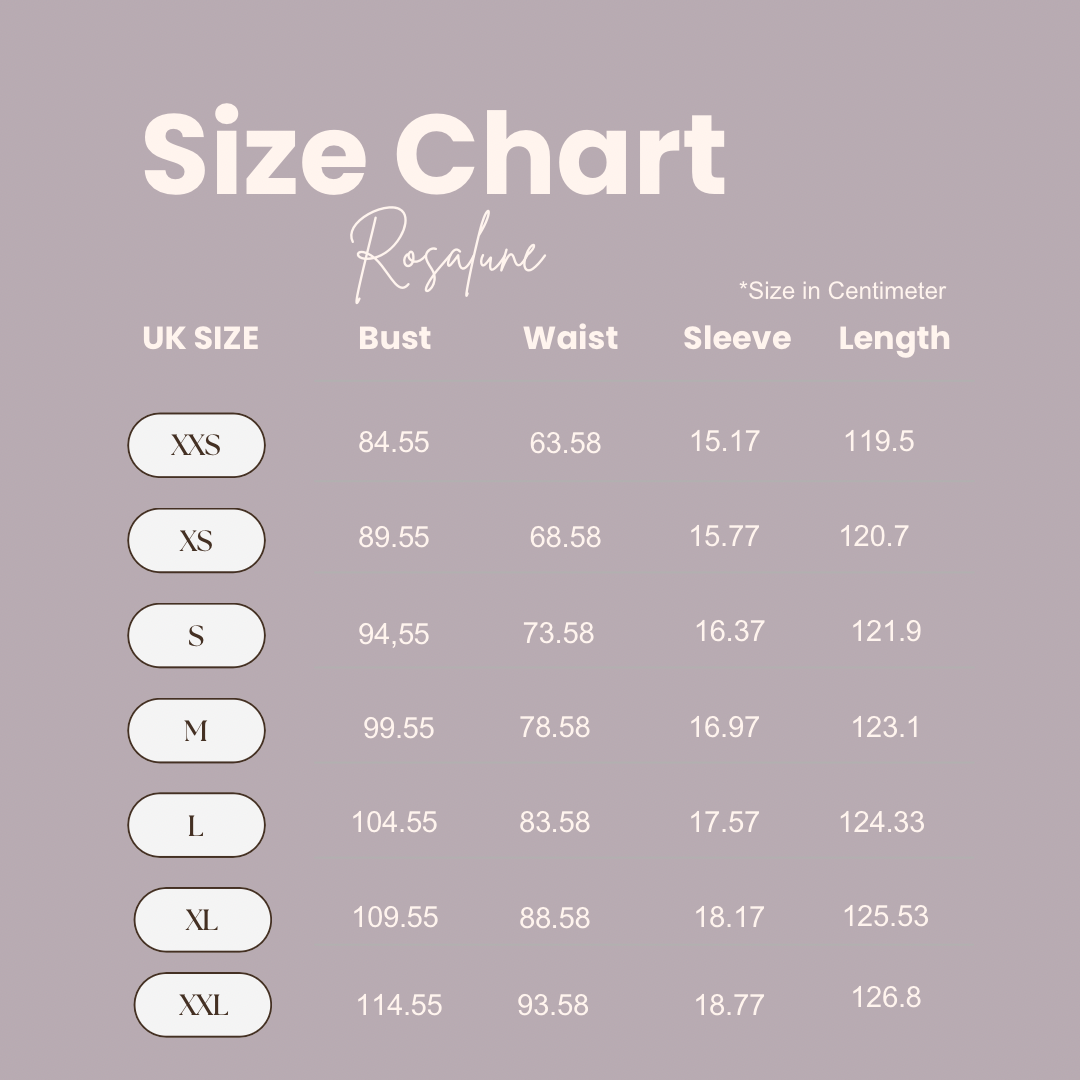Image resolution: width=1080 pixels, height=1080 pixels.
Task: Select the Length column header
Action: tap(894, 339)
